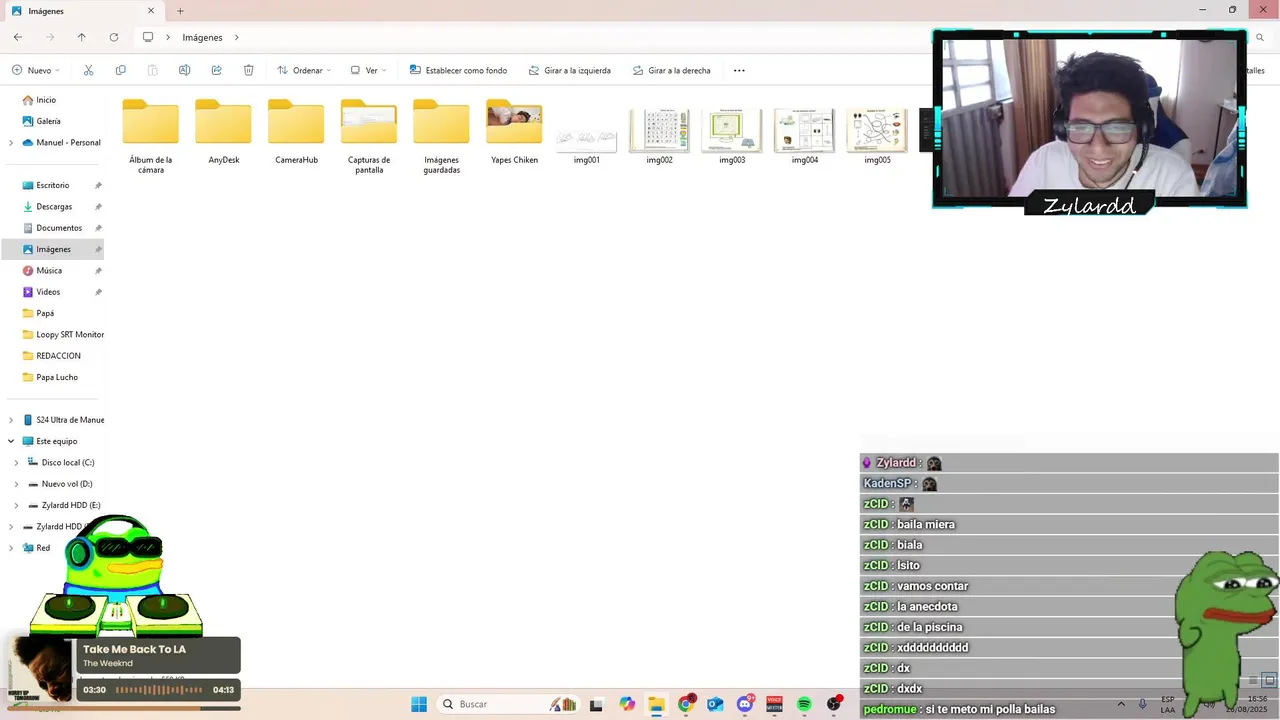
Task: Open the Álbum de la cámara folder
Action: 151,136
